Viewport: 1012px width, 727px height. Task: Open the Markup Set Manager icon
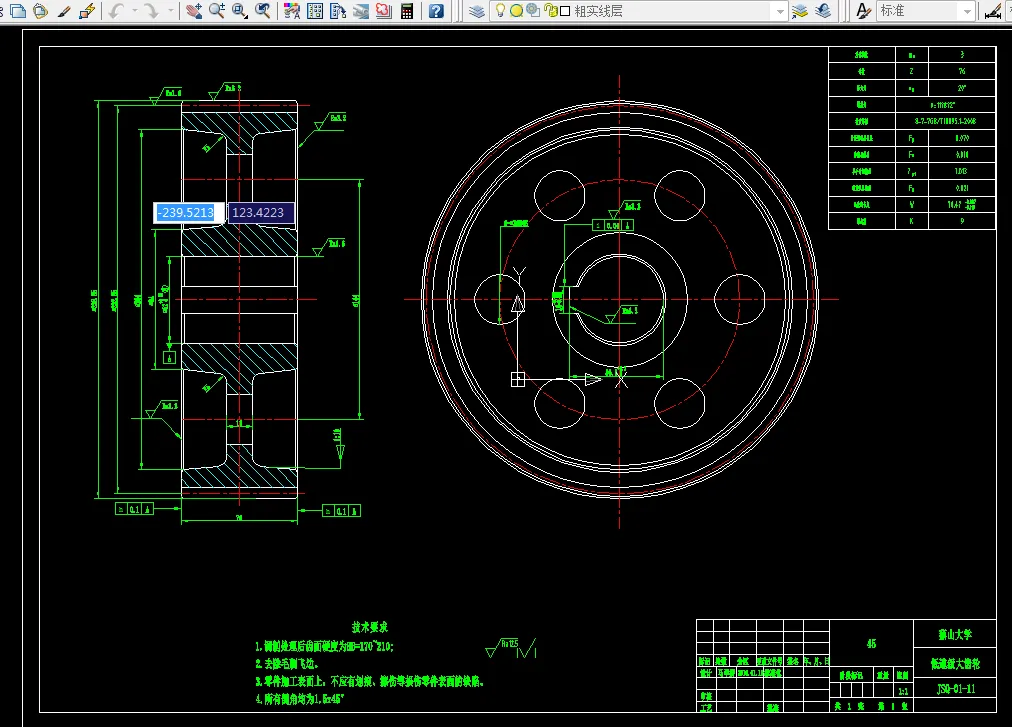tap(383, 11)
